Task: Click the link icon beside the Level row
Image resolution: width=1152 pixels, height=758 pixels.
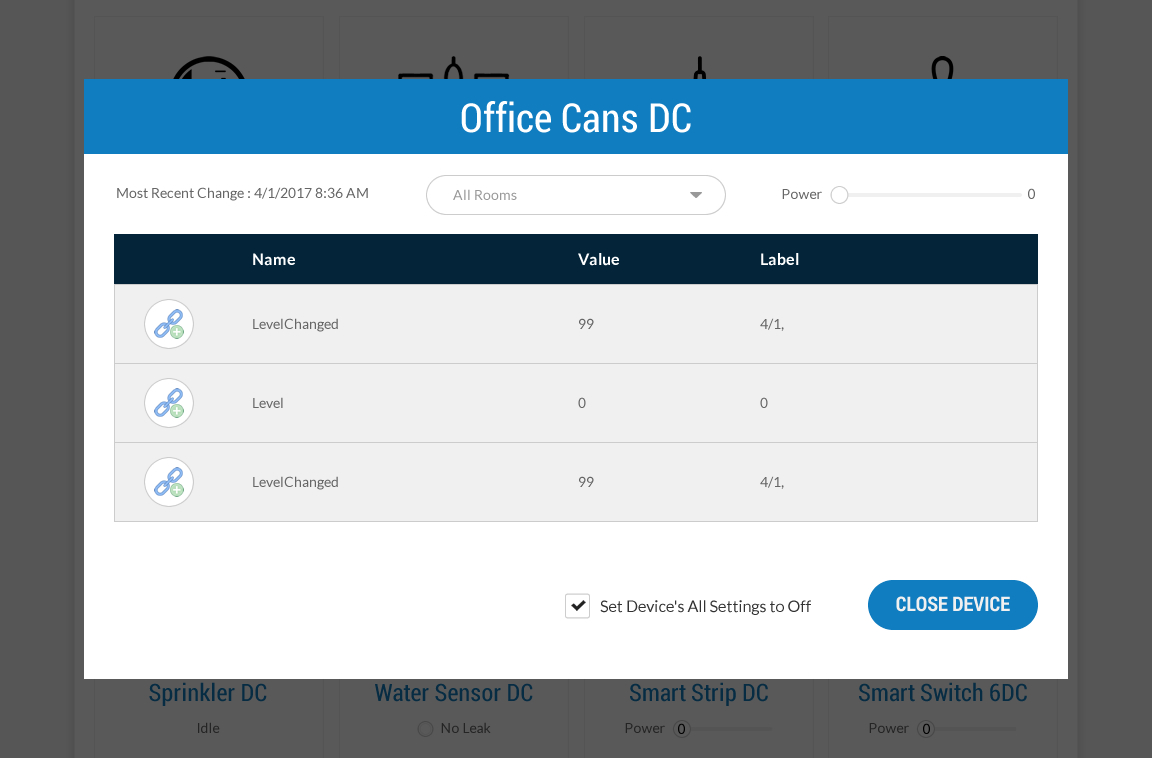Action: pos(169,403)
